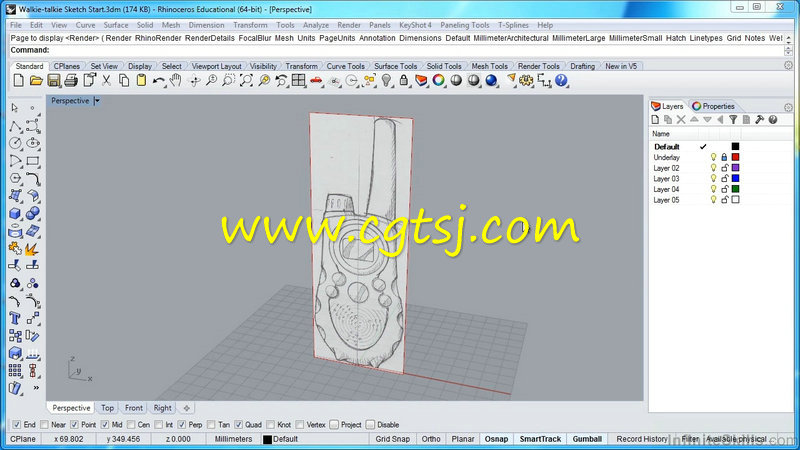This screenshot has height=450, width=800.
Task: Click the Paste clipboard icon
Action: pyautogui.click(x=141, y=81)
